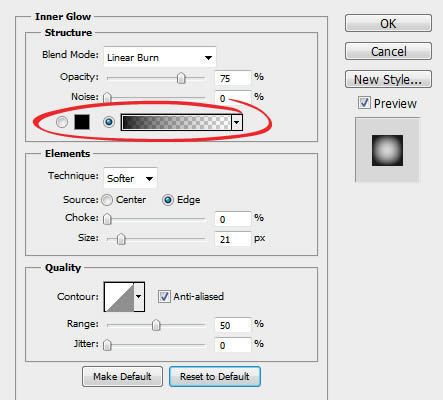Click Make Default button

[122, 377]
